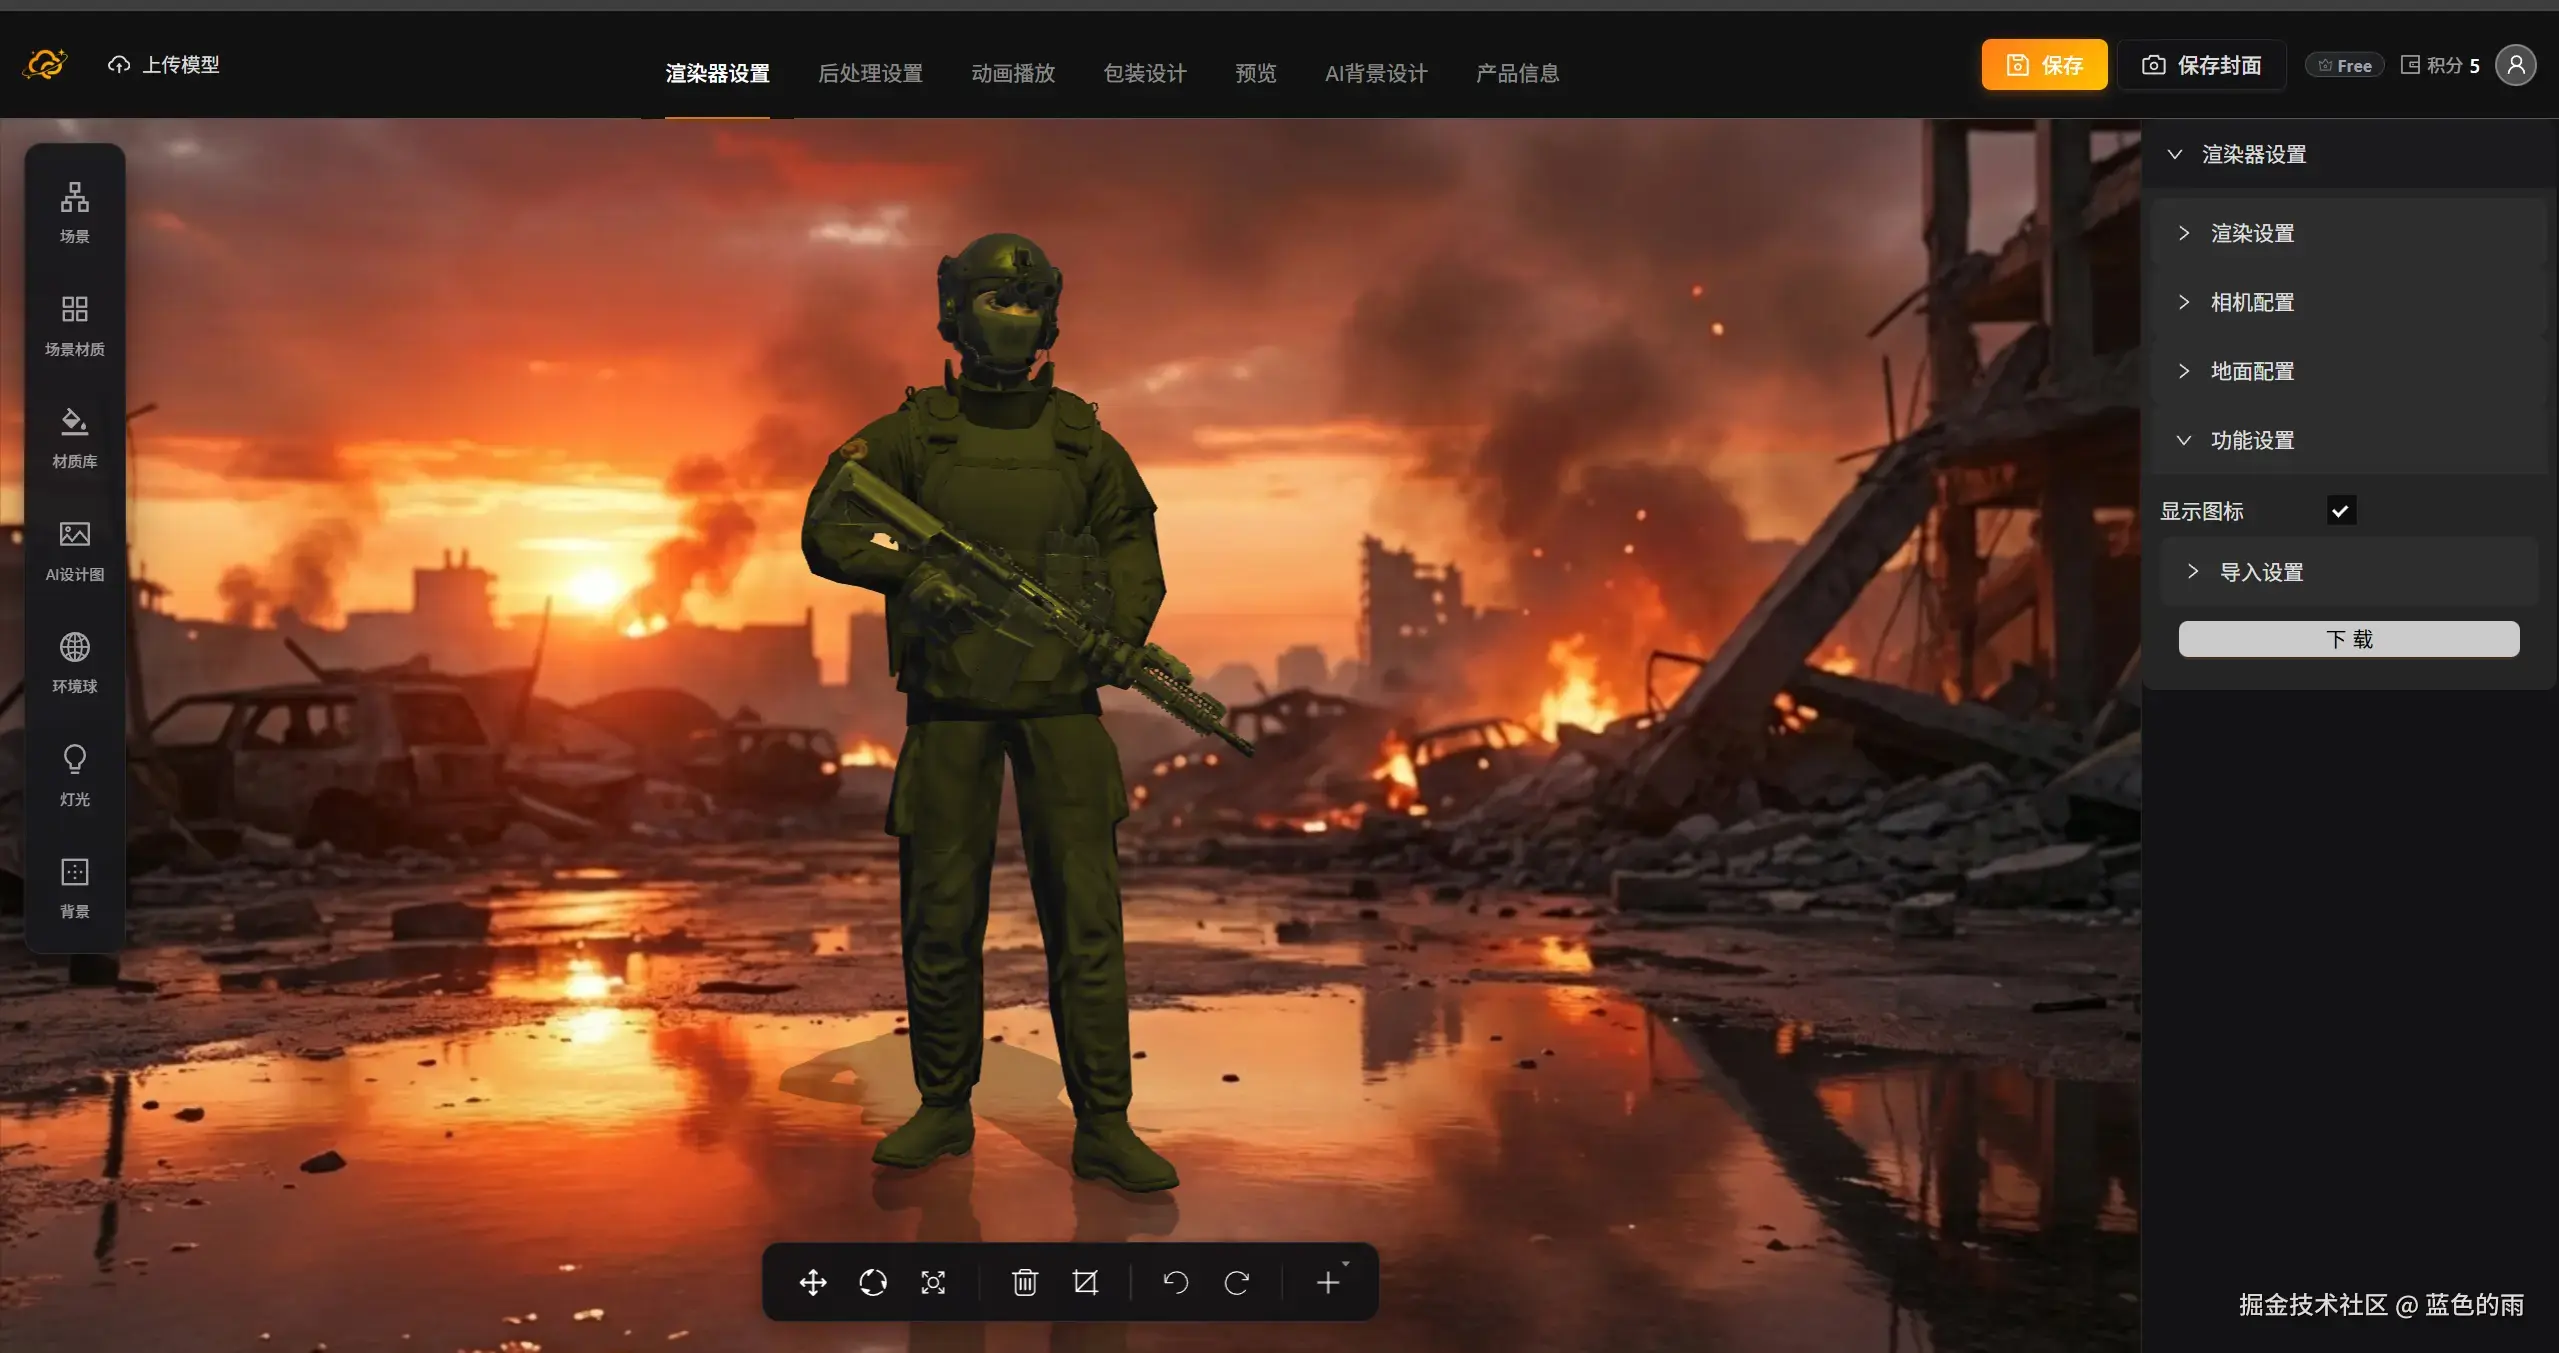Click the add (+) icon in the bottom toolbar
2559x1353 pixels.
coord(1326,1282)
